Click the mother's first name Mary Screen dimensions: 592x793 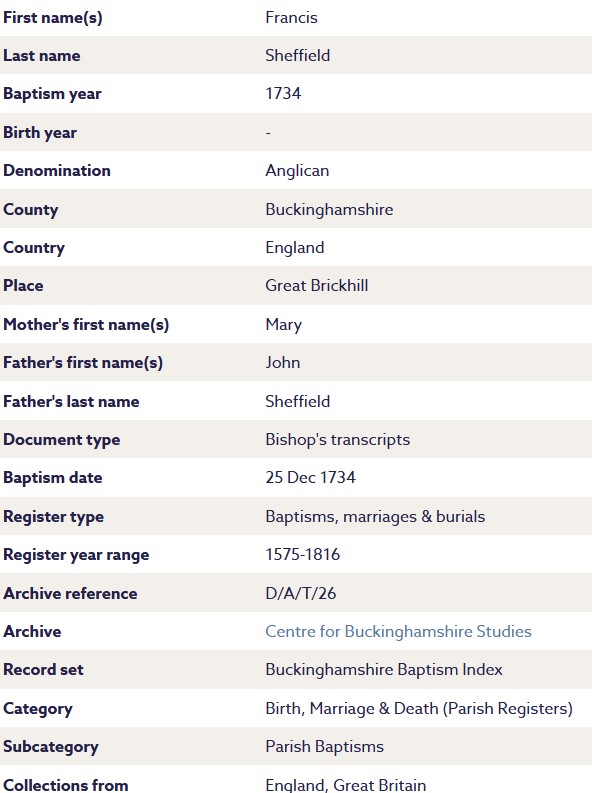(284, 325)
